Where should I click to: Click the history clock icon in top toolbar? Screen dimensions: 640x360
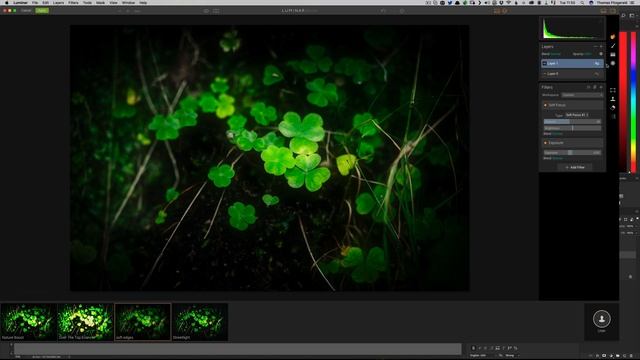click(402, 11)
